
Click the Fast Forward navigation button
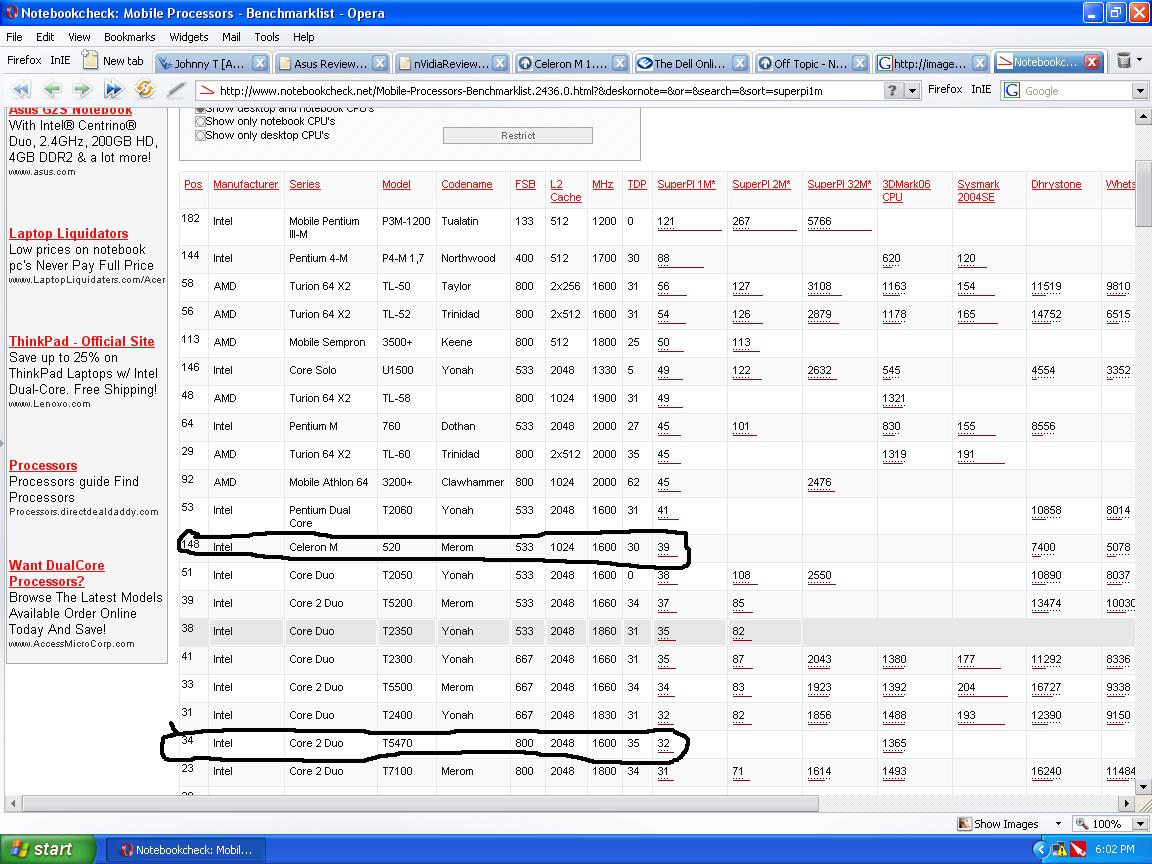click(x=113, y=90)
